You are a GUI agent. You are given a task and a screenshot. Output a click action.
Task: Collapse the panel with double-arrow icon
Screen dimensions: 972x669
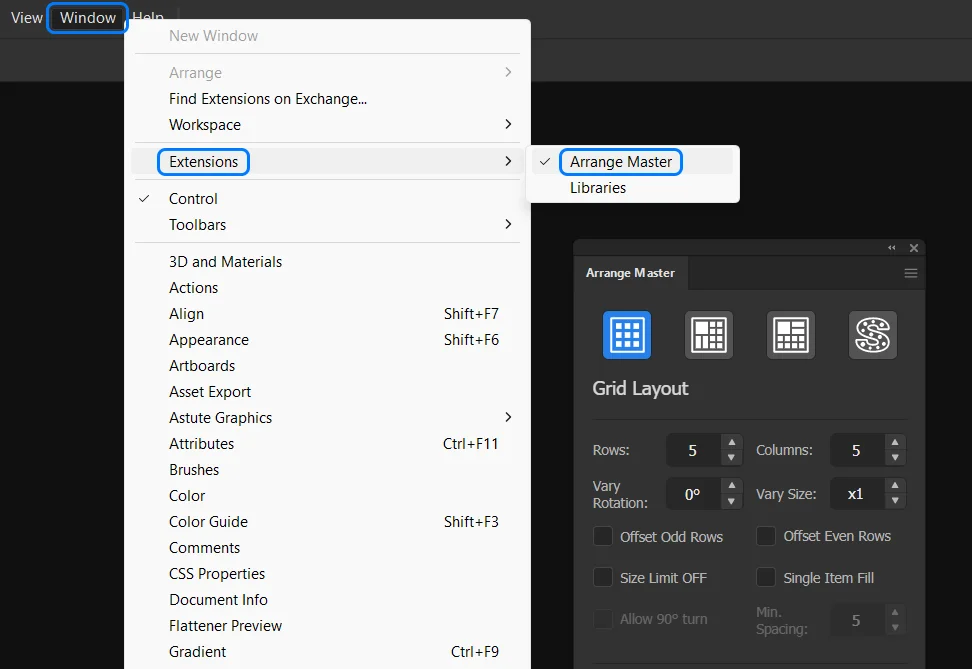(892, 248)
